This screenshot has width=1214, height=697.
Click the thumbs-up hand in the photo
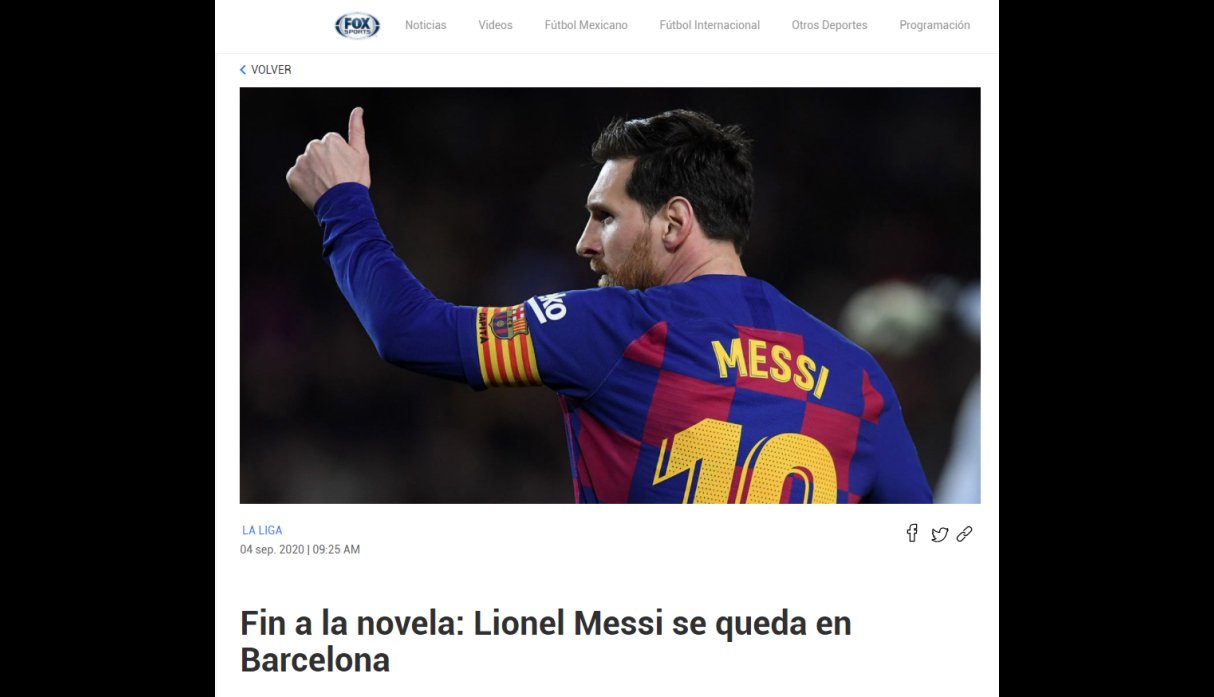tap(329, 158)
